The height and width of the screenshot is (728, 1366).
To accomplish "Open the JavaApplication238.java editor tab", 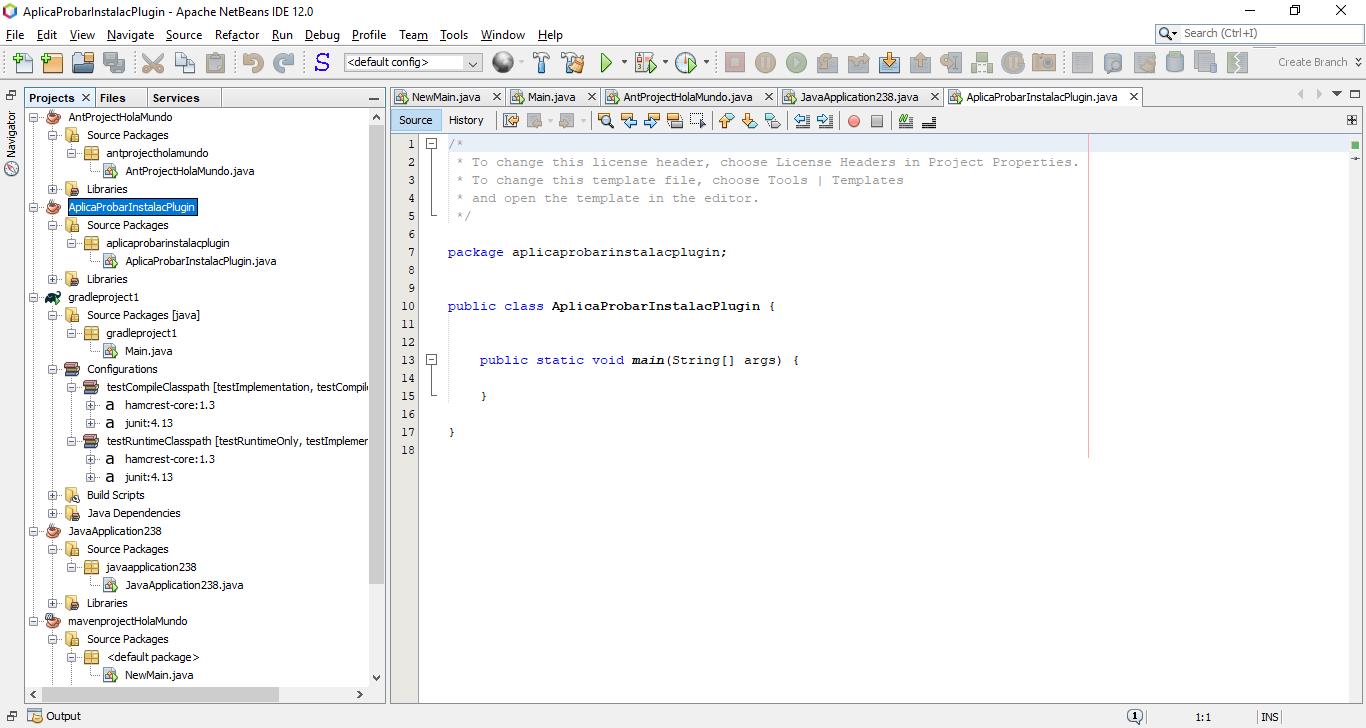I will [x=859, y=97].
